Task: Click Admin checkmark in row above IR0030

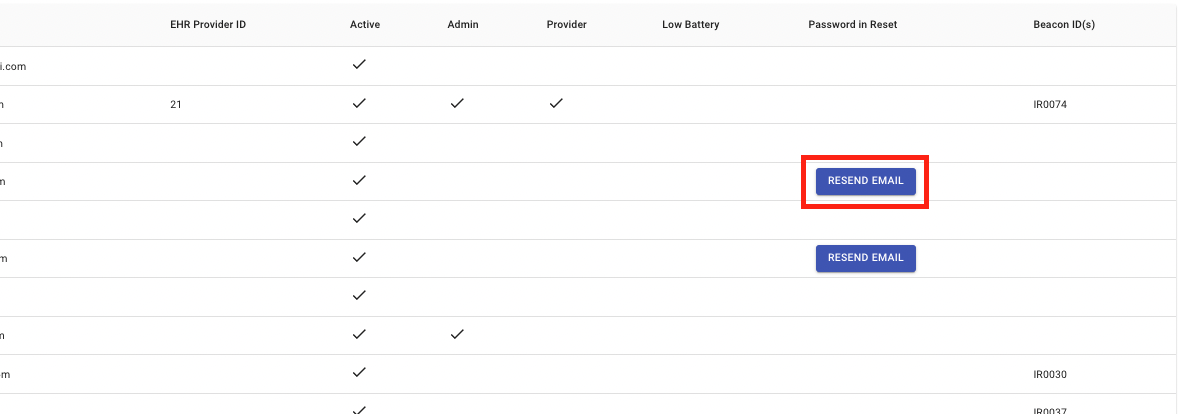Action: click(x=457, y=334)
